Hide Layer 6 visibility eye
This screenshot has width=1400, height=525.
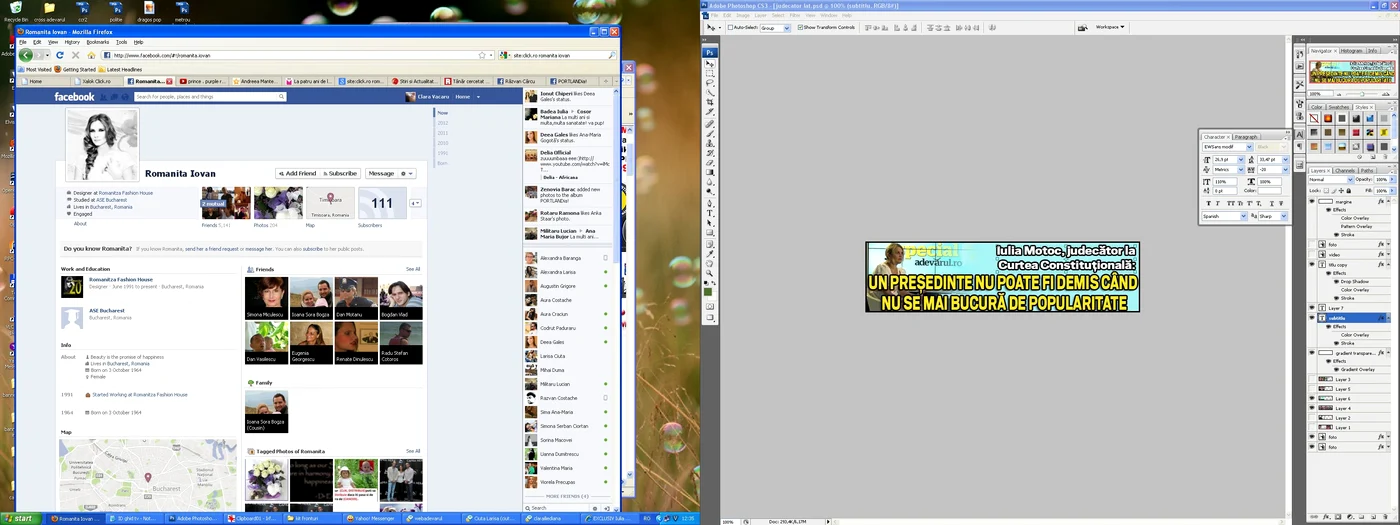click(1312, 399)
